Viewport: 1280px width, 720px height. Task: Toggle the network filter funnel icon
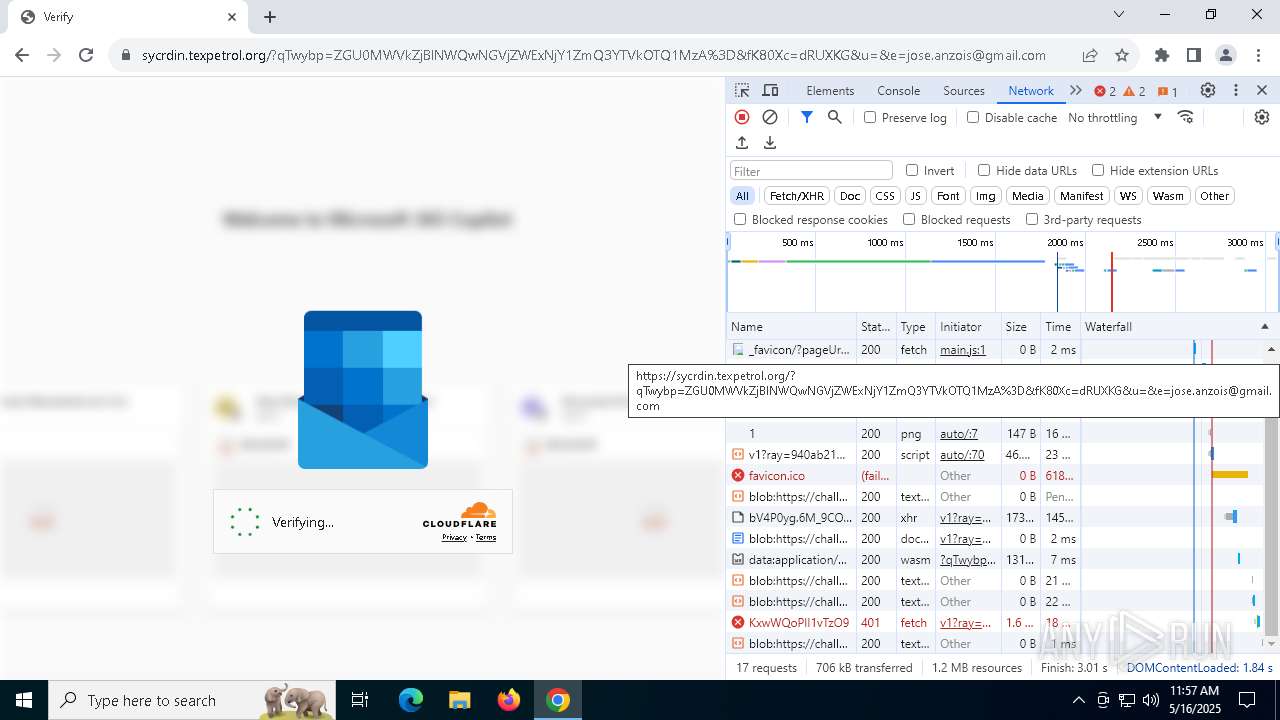(807, 117)
